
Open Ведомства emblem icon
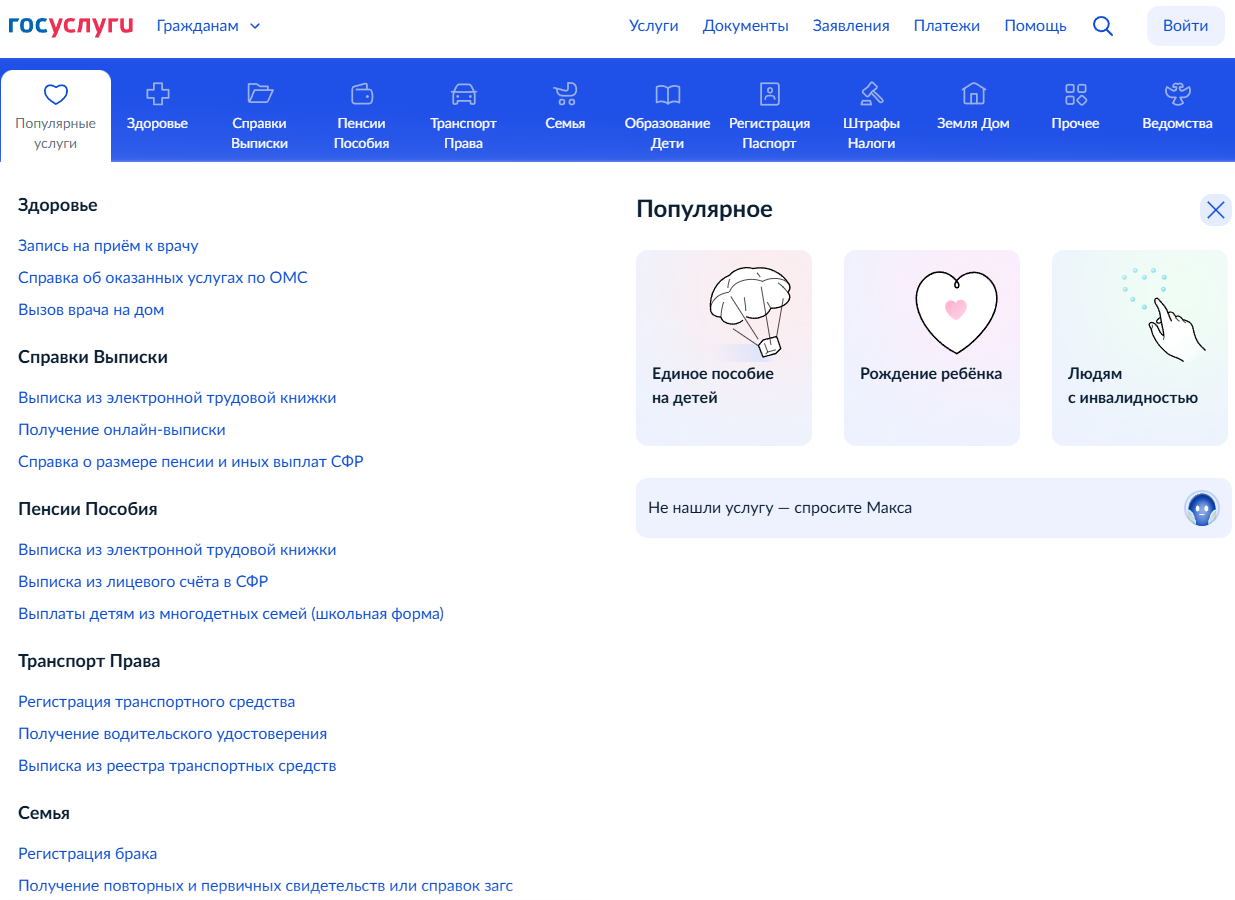point(1177,94)
